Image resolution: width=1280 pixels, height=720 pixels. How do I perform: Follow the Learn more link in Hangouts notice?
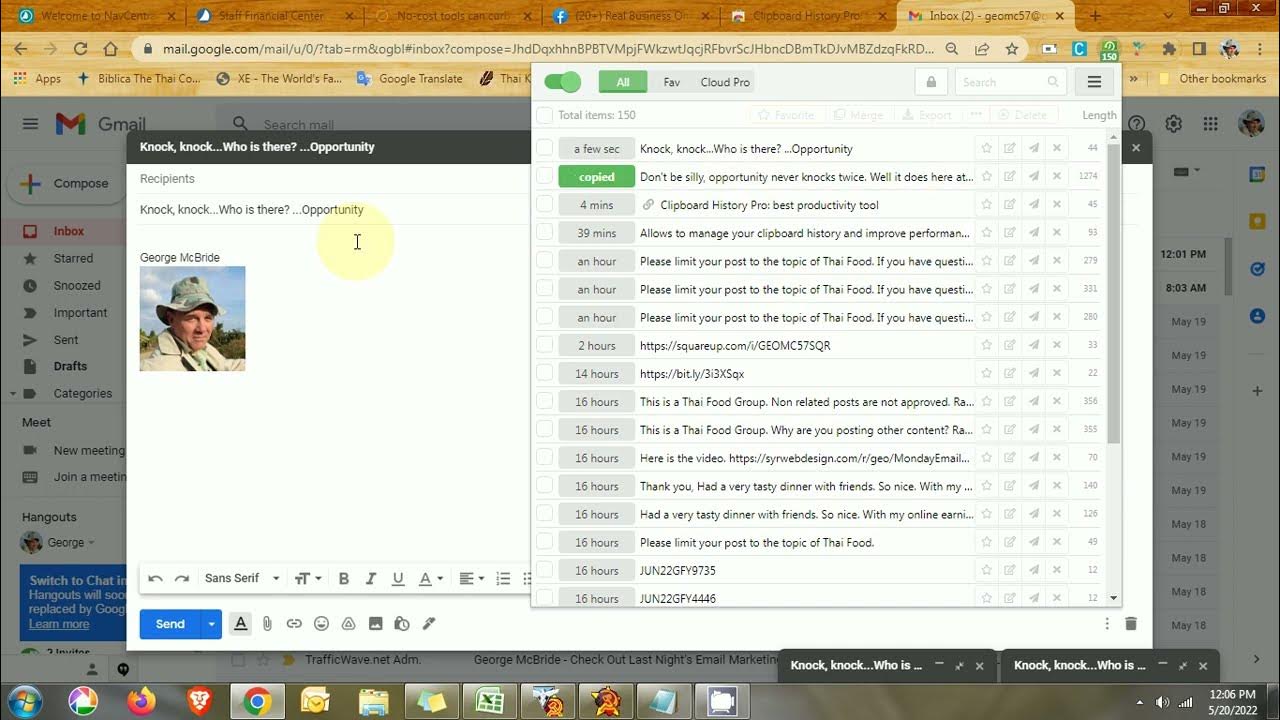point(58,624)
